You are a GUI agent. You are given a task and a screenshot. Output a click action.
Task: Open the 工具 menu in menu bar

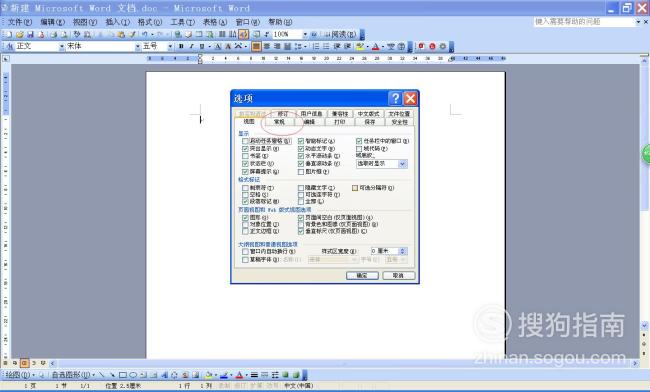182,22
